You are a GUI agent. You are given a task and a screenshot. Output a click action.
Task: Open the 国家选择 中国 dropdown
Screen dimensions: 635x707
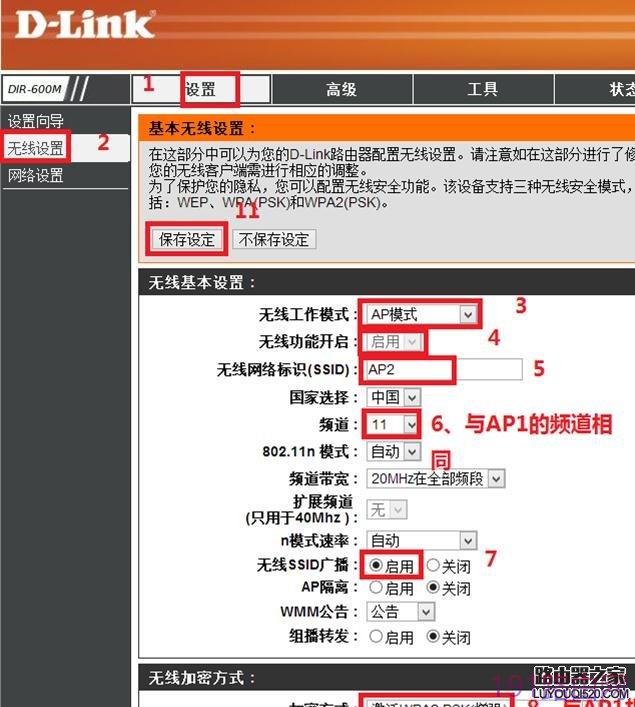pyautogui.click(x=393, y=397)
